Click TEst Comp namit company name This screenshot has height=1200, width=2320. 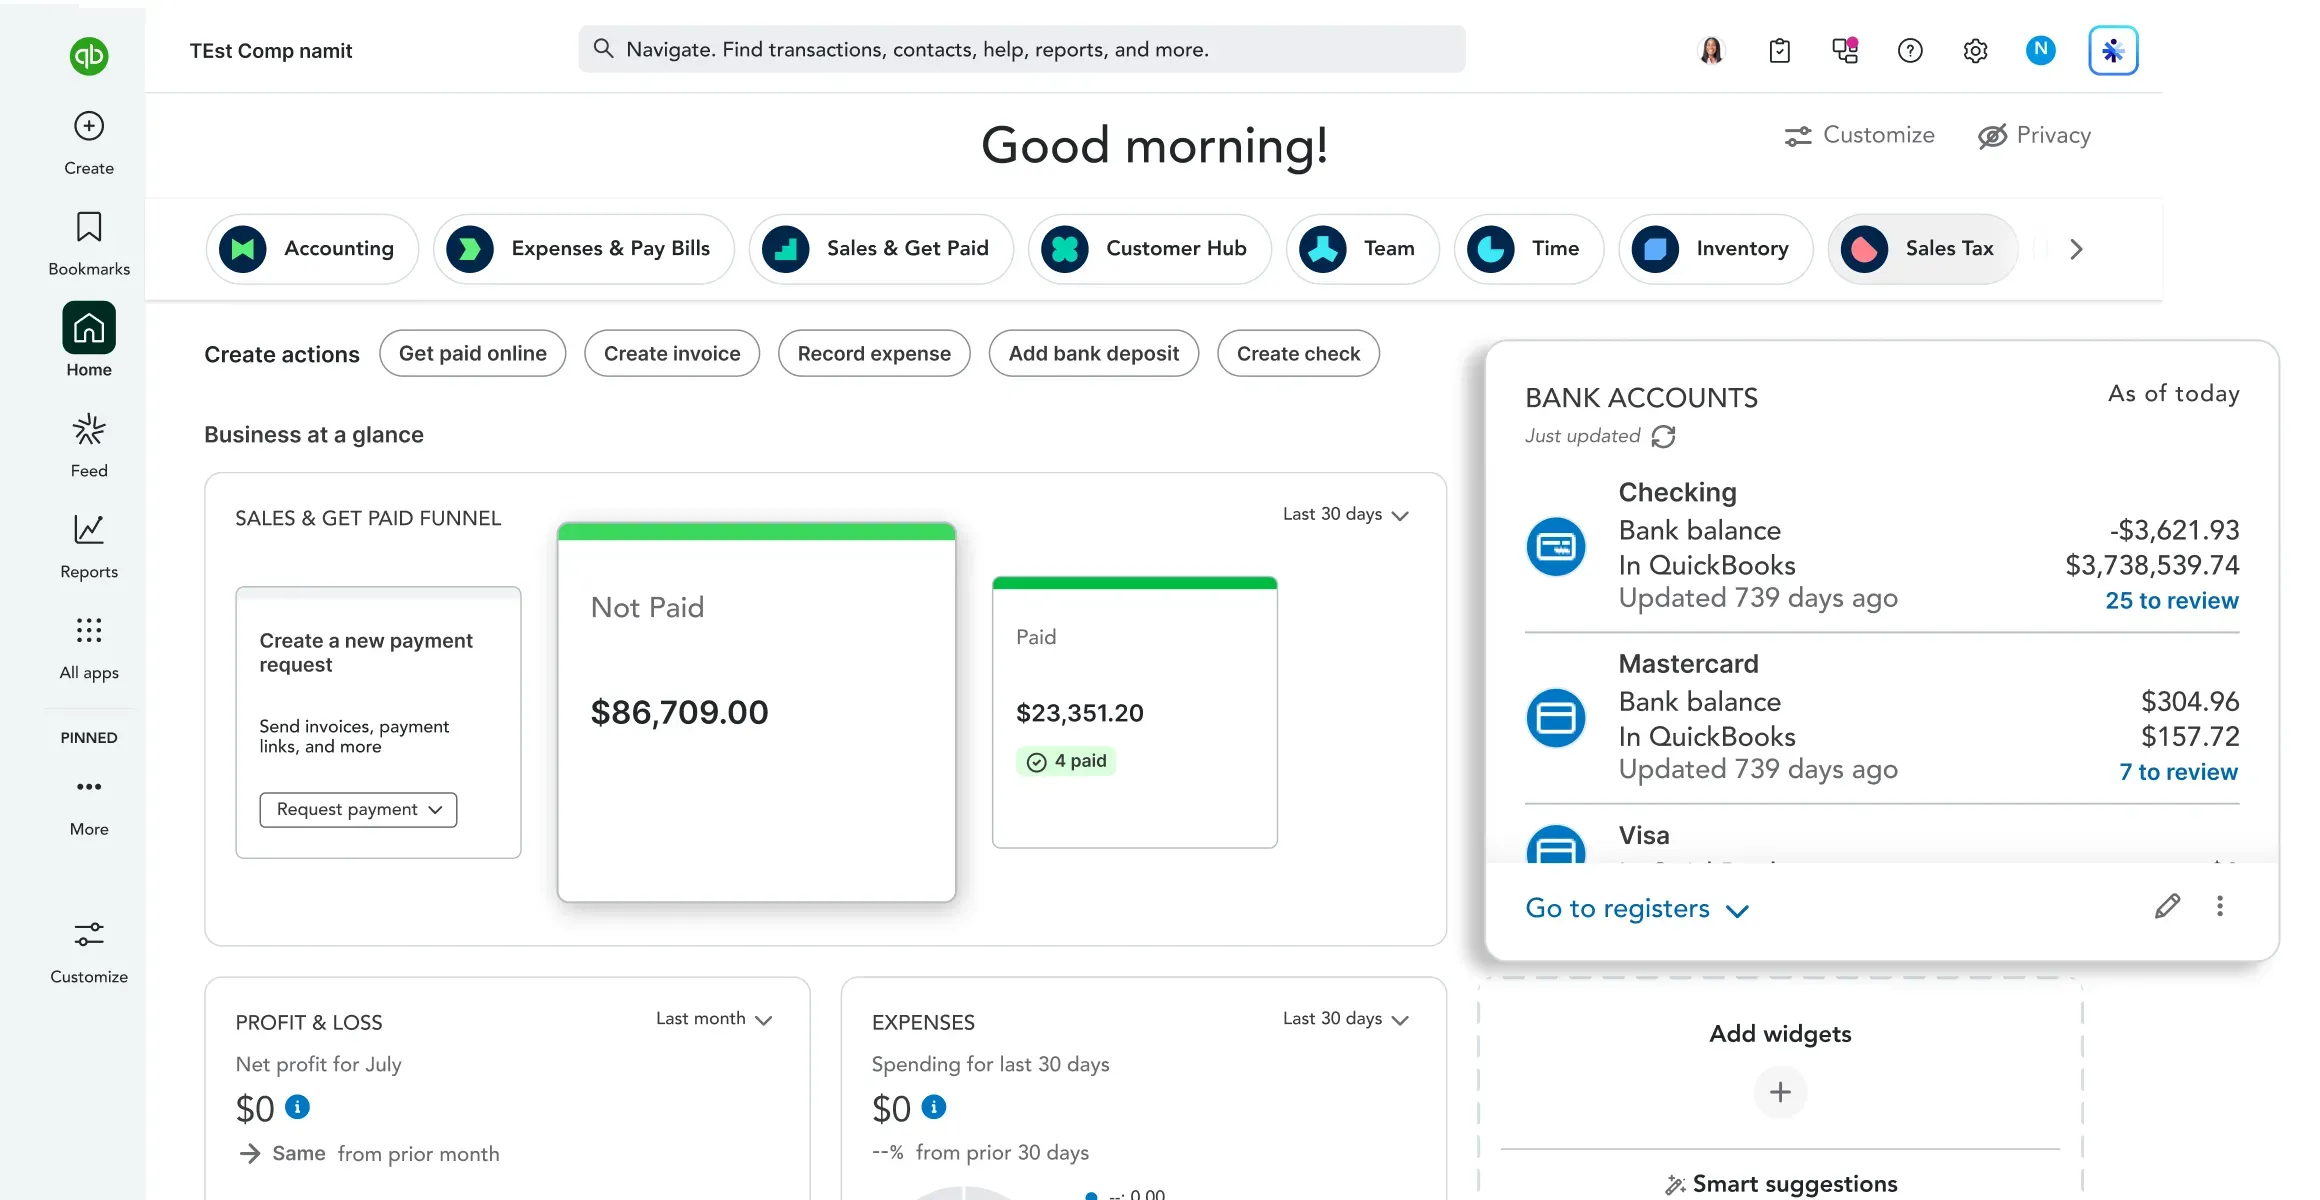(x=271, y=51)
